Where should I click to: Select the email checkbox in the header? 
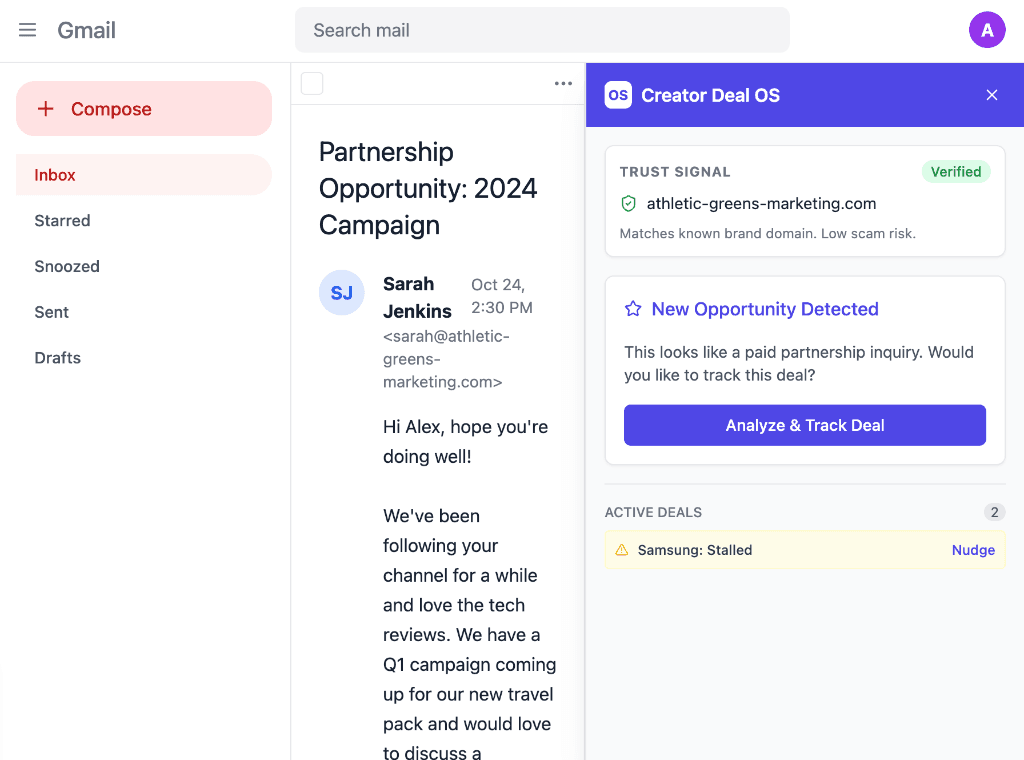coord(312,84)
